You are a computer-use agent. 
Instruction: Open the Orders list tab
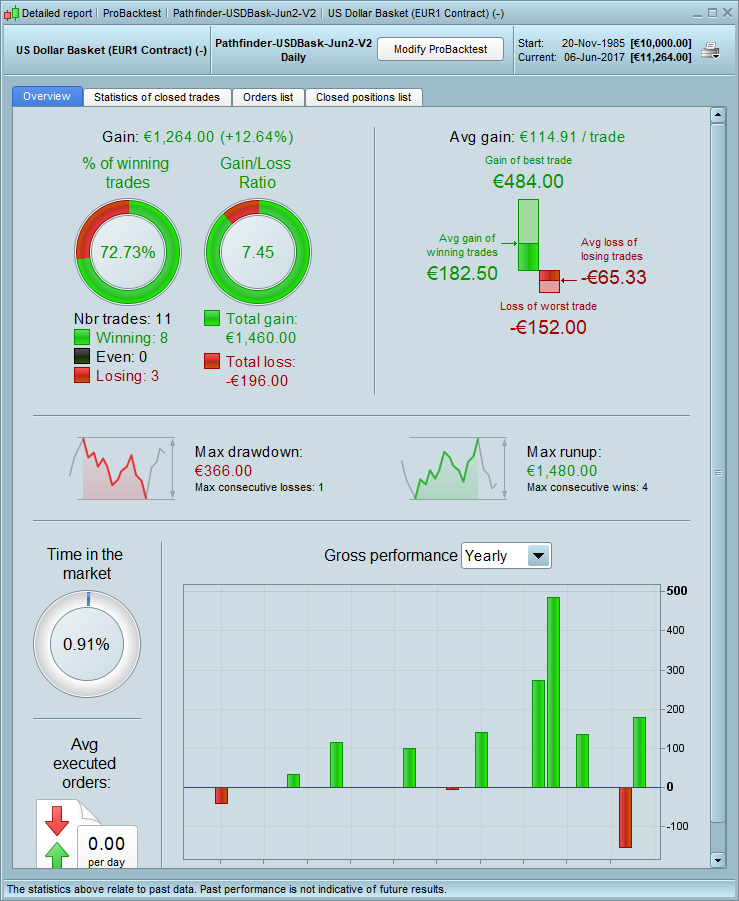pos(268,97)
